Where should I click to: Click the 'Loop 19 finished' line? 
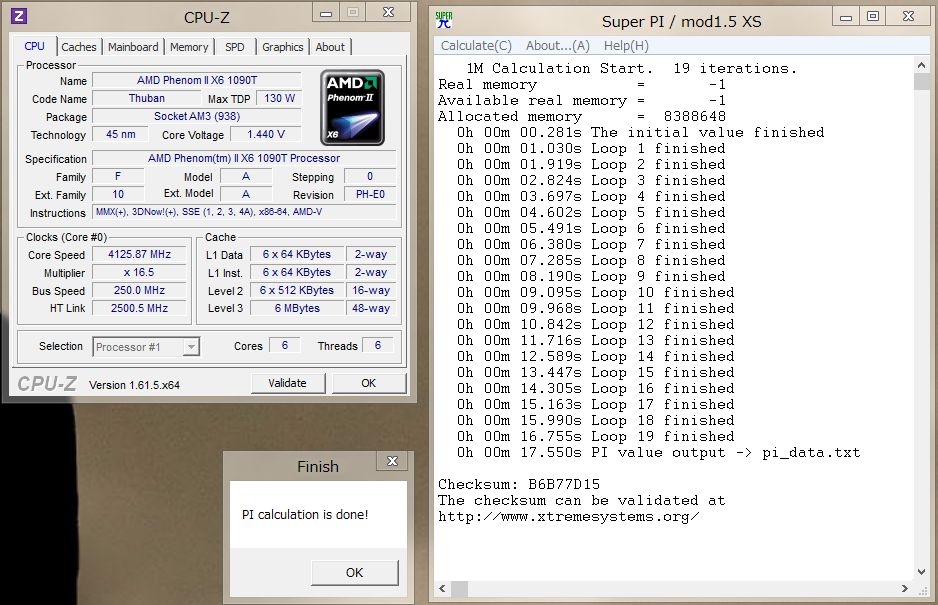pyautogui.click(x=596, y=436)
